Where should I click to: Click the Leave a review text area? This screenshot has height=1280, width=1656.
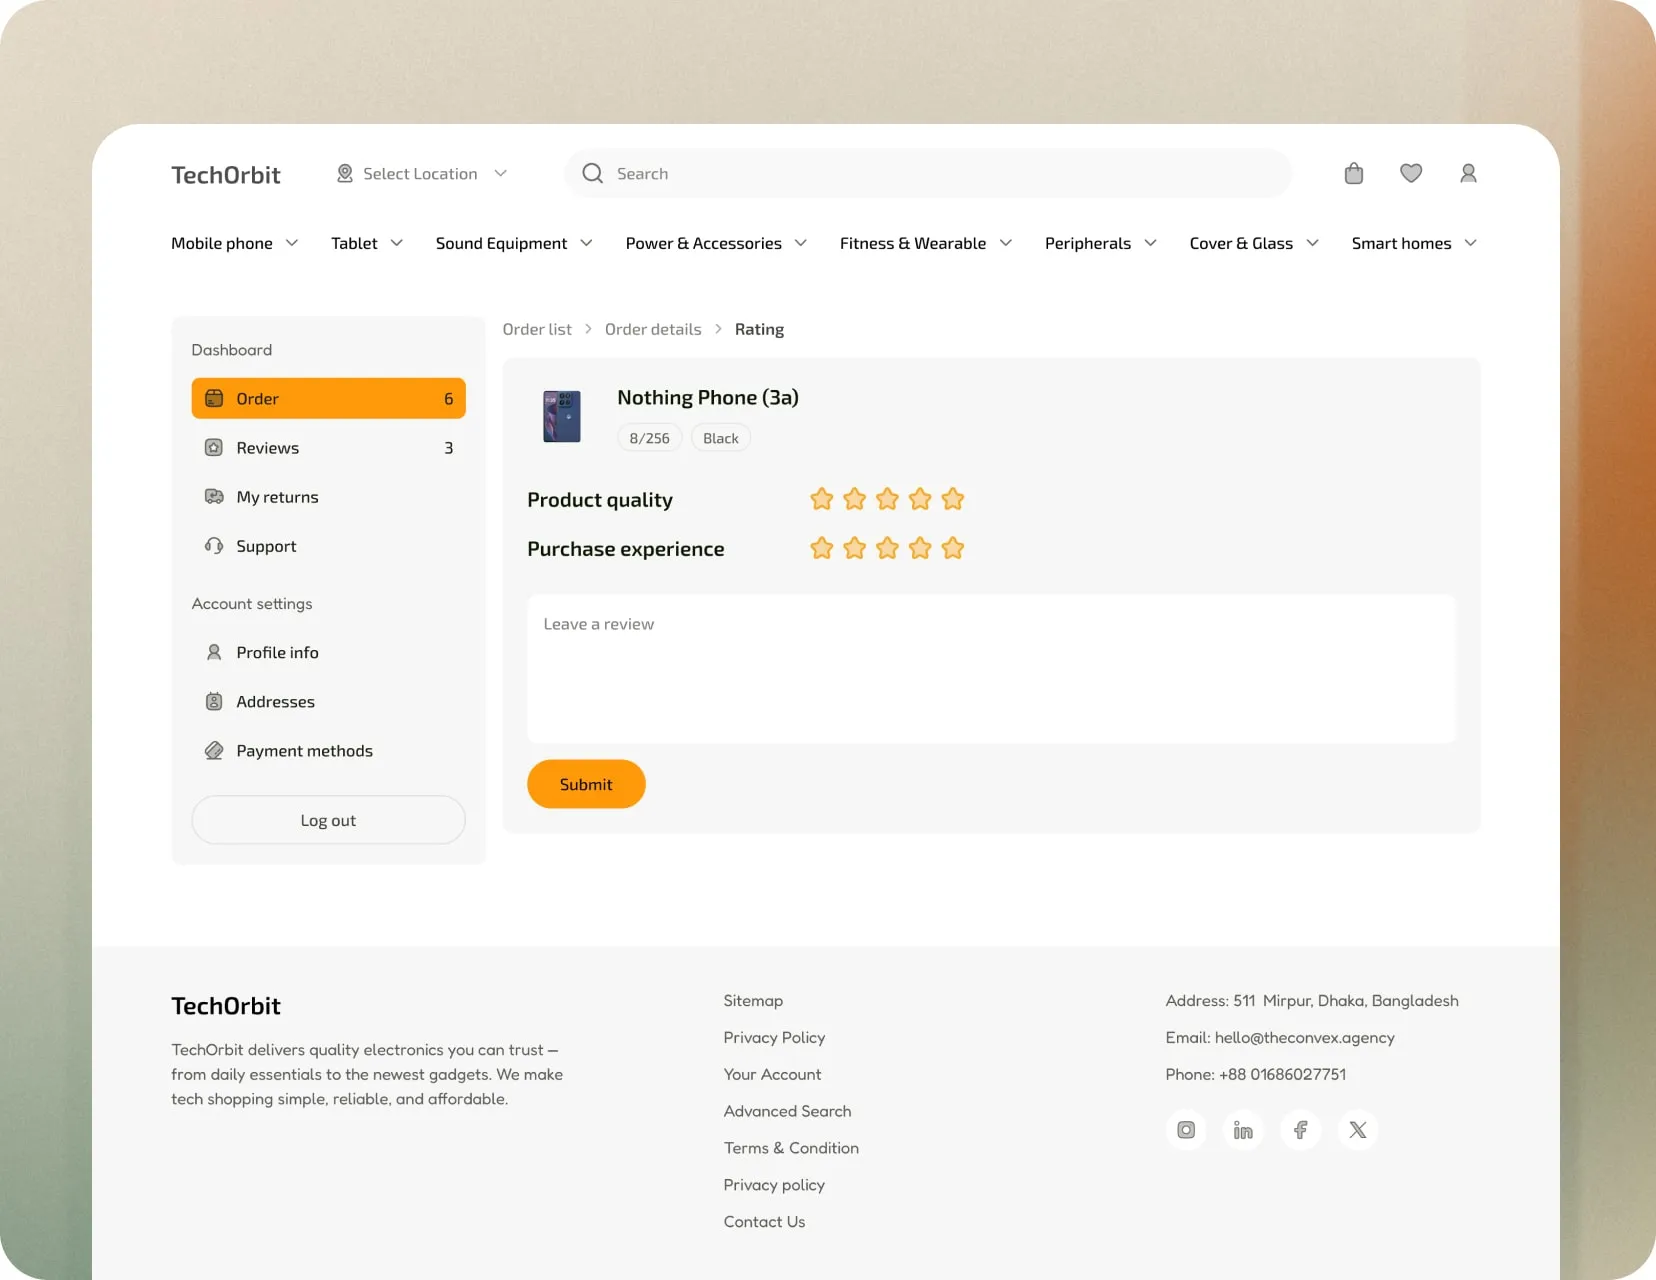[x=991, y=669]
